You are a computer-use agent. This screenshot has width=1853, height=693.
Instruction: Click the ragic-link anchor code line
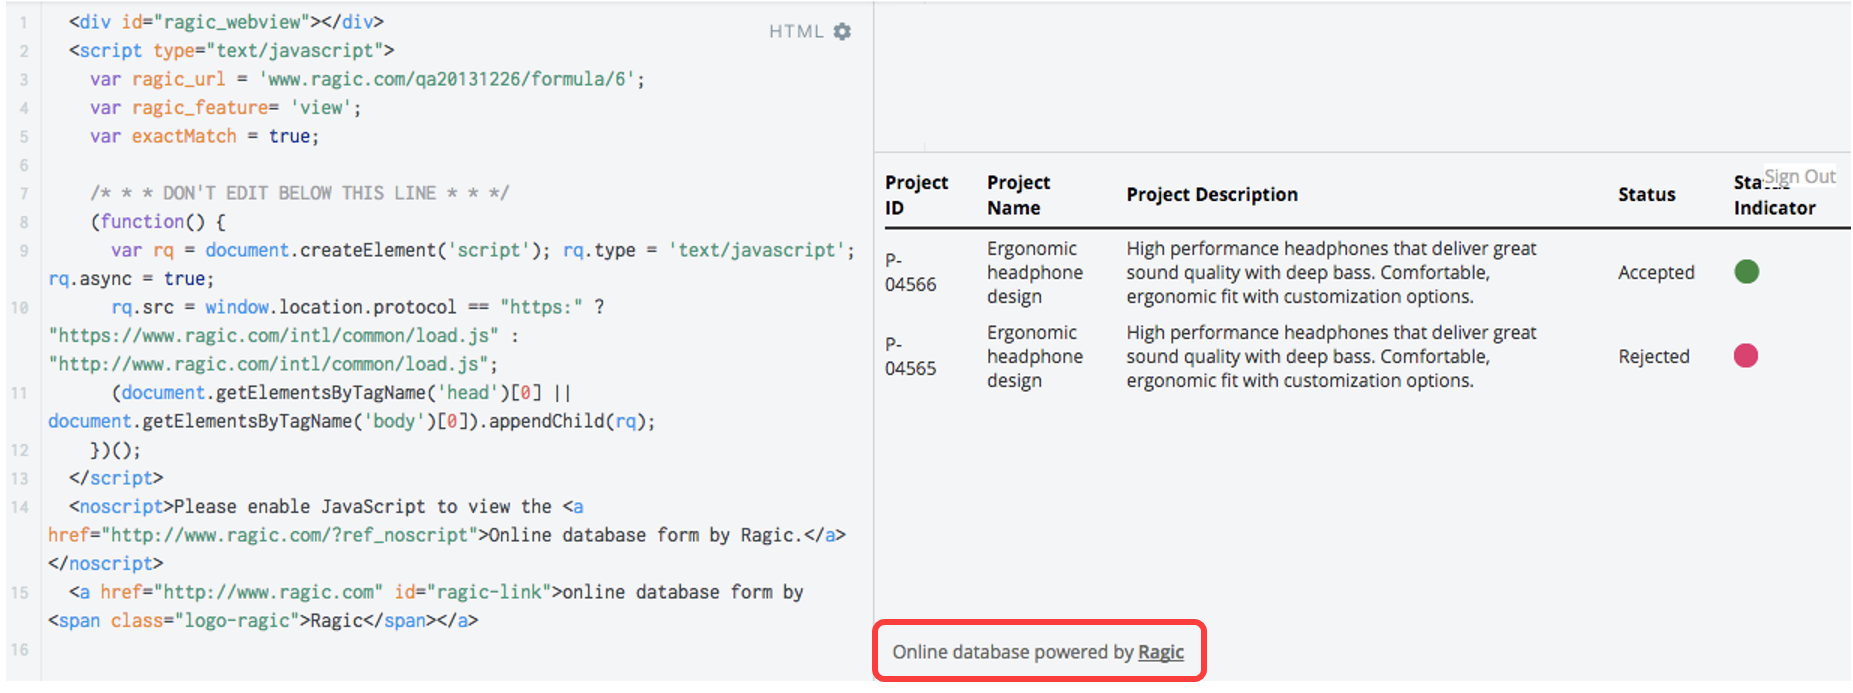[436, 592]
